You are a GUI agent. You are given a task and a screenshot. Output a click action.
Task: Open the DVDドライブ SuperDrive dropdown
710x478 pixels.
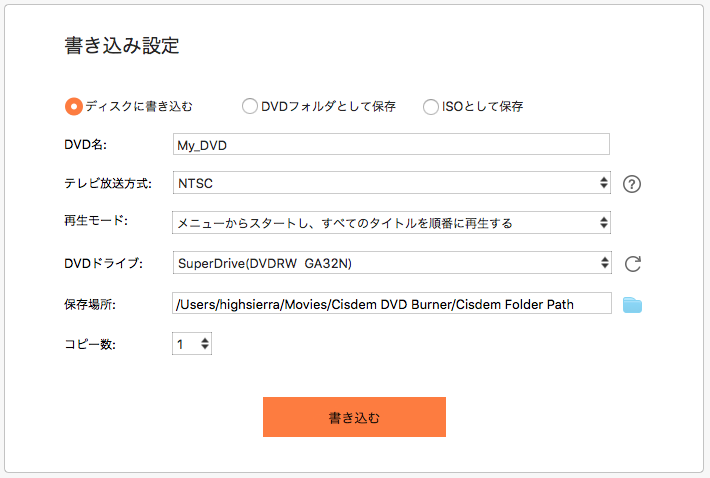[x=392, y=263]
